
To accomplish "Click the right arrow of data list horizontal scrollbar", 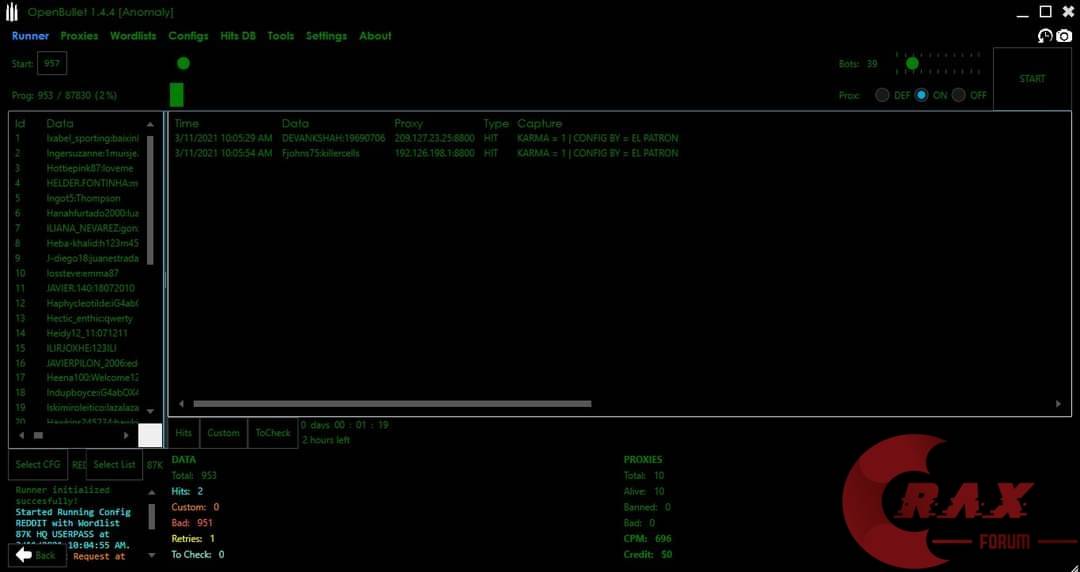I will click(x=126, y=435).
